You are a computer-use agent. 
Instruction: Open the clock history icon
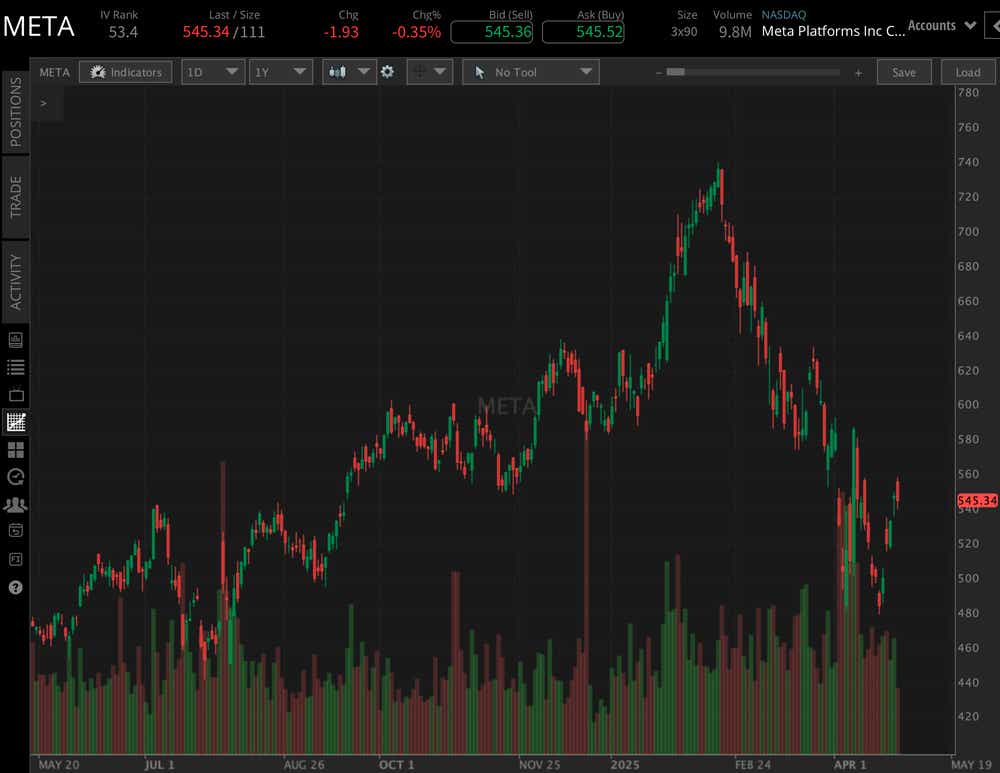click(x=16, y=476)
